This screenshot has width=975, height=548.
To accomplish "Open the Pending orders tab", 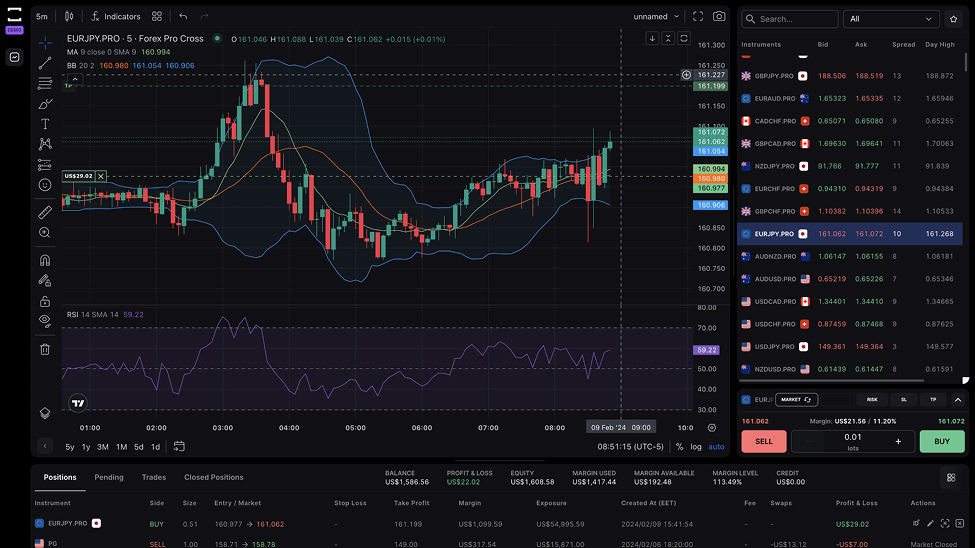I will tap(109, 477).
